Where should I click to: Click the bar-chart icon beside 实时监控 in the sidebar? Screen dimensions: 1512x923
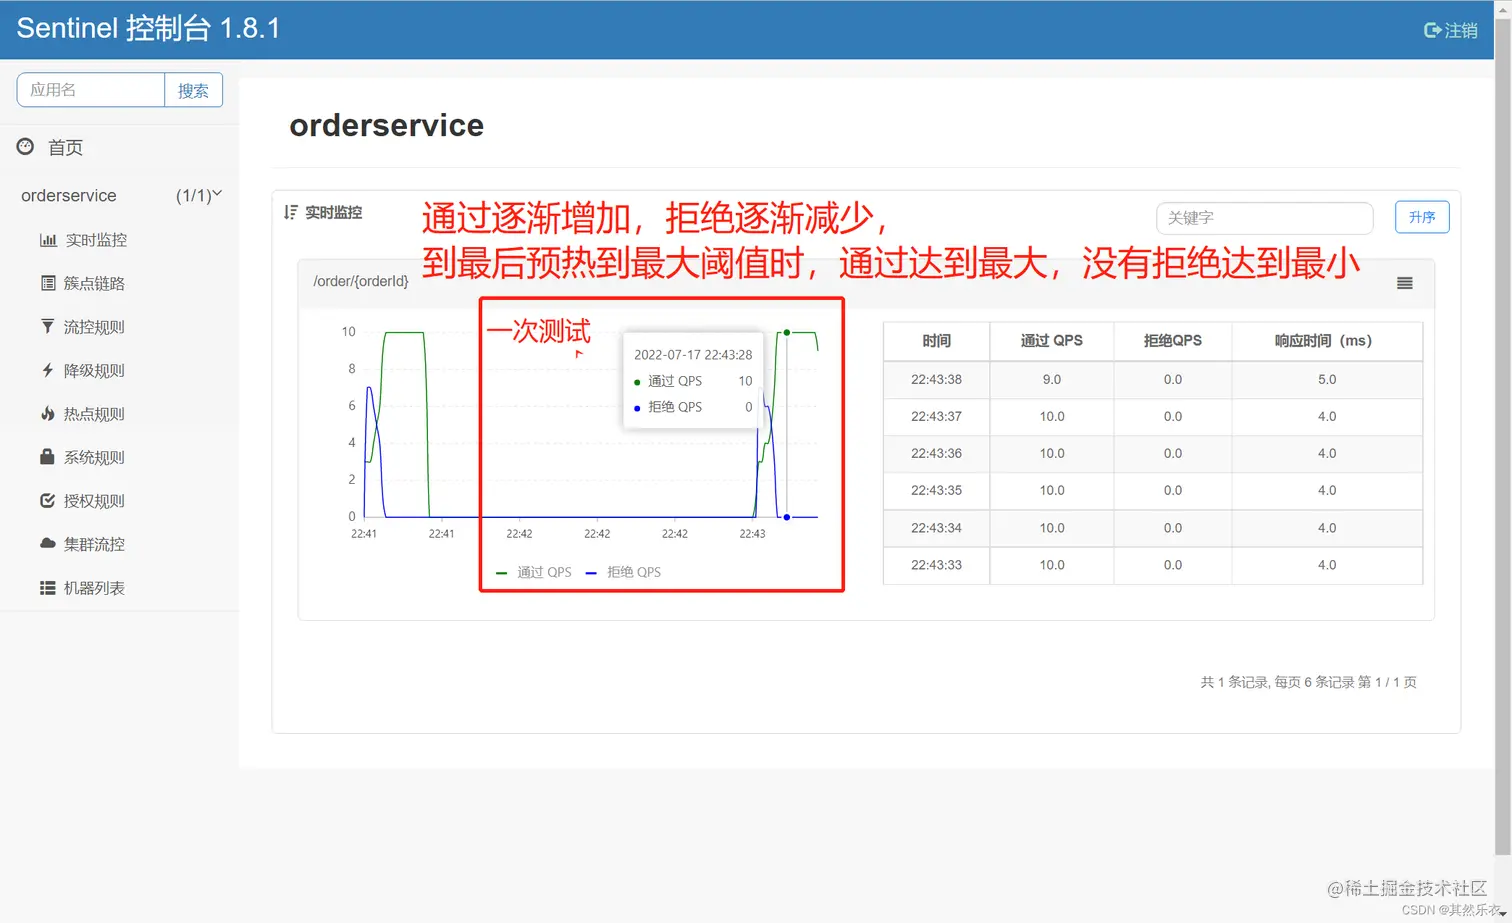coord(48,240)
